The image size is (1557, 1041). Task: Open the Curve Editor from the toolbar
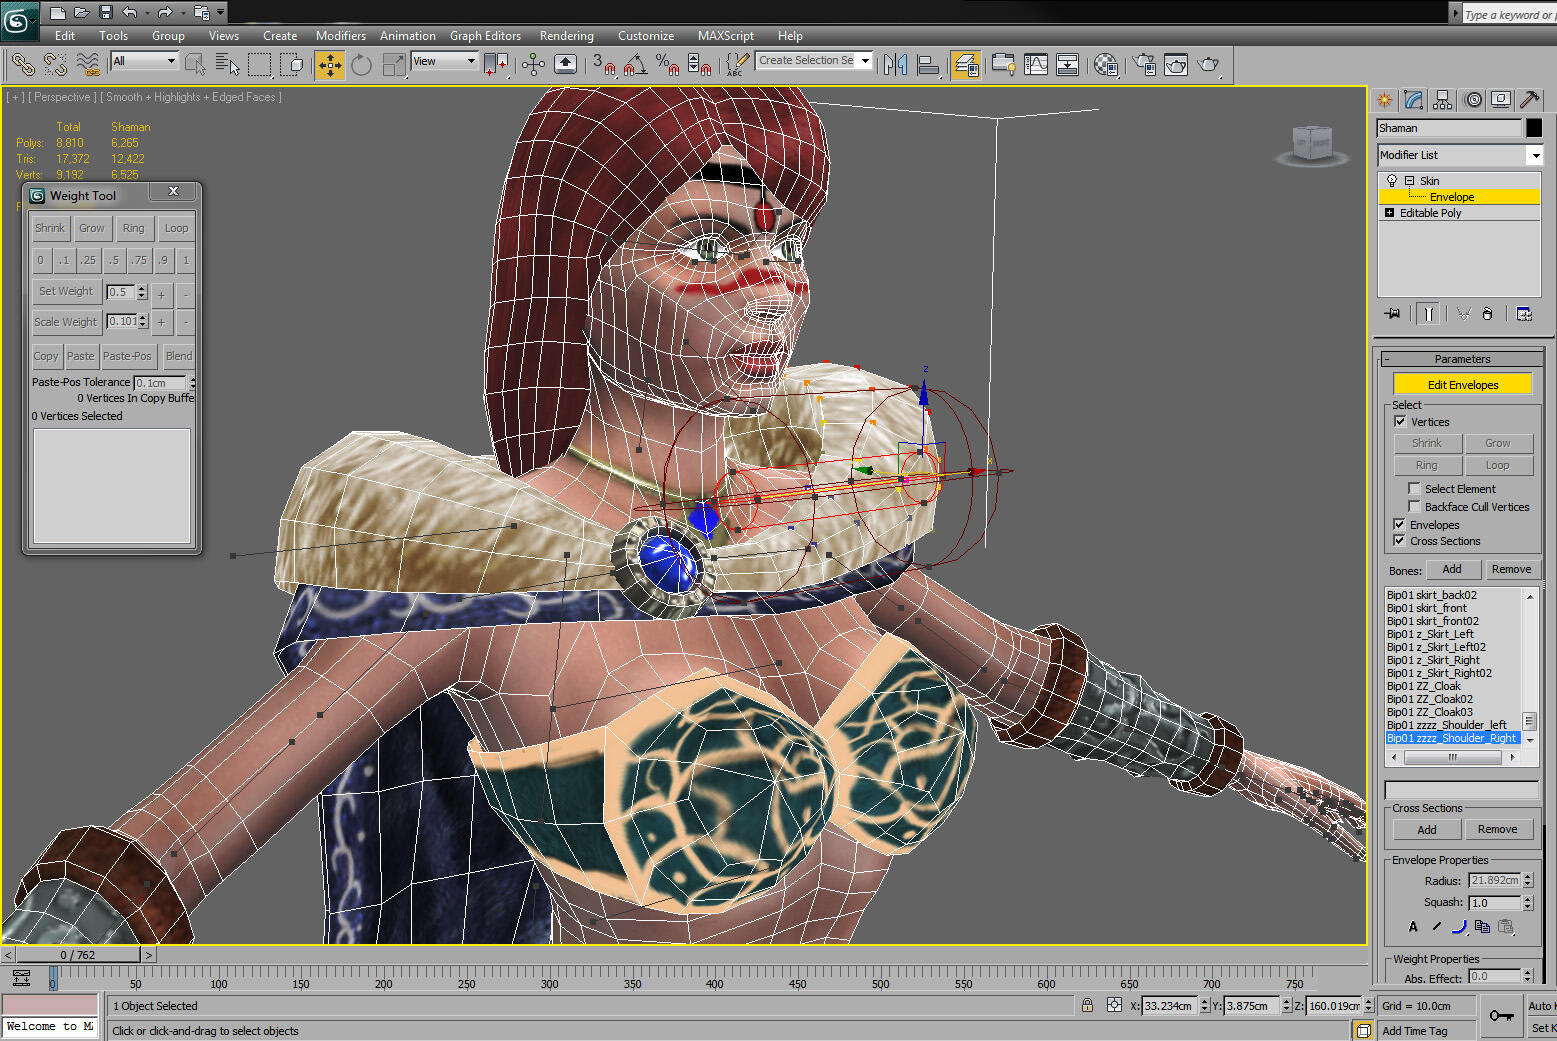pyautogui.click(x=1036, y=64)
